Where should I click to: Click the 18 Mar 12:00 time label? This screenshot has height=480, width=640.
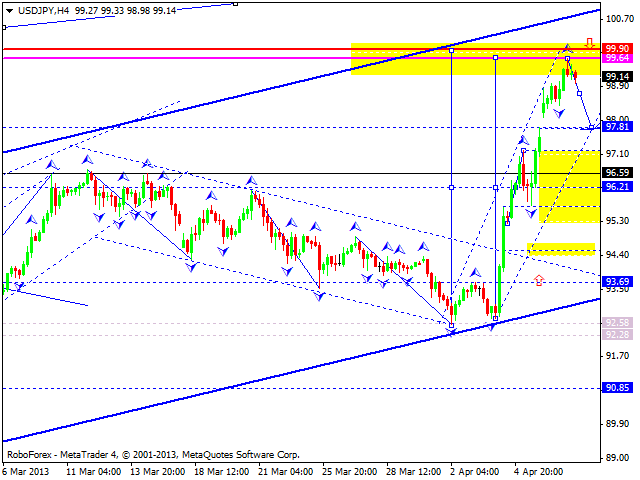click(x=222, y=472)
